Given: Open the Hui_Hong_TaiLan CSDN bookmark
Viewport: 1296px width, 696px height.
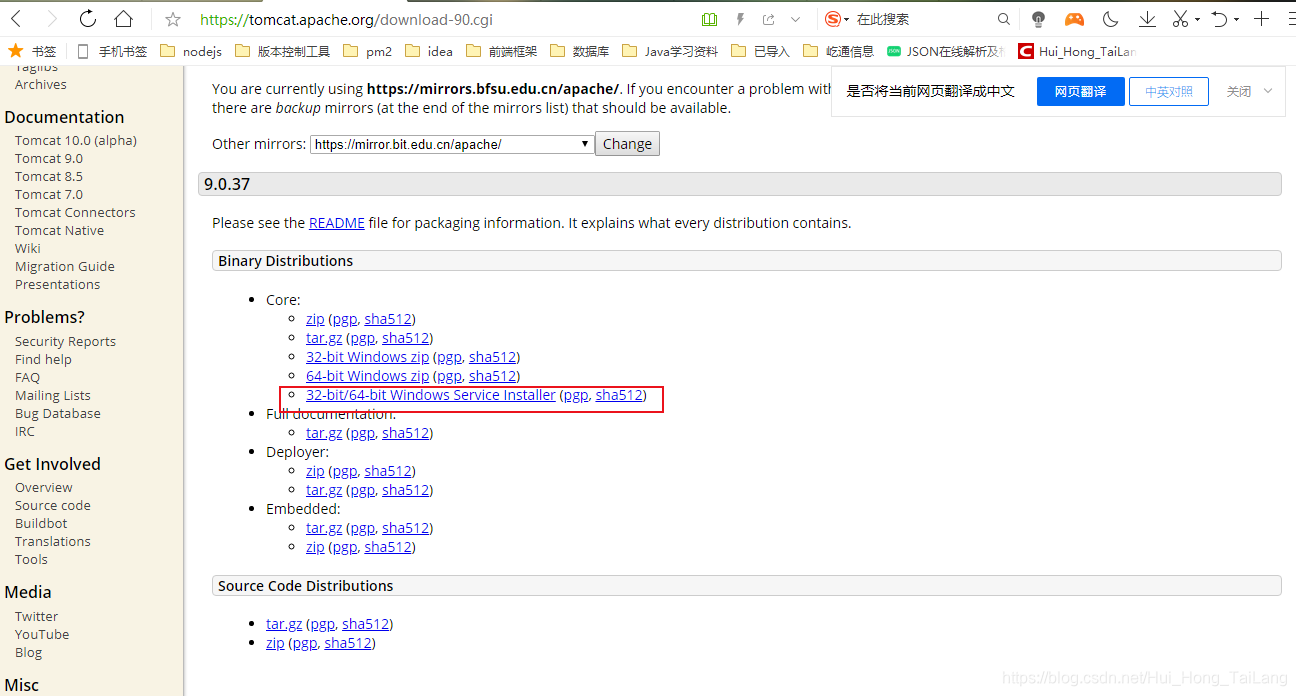Looking at the screenshot, I should coord(1077,51).
